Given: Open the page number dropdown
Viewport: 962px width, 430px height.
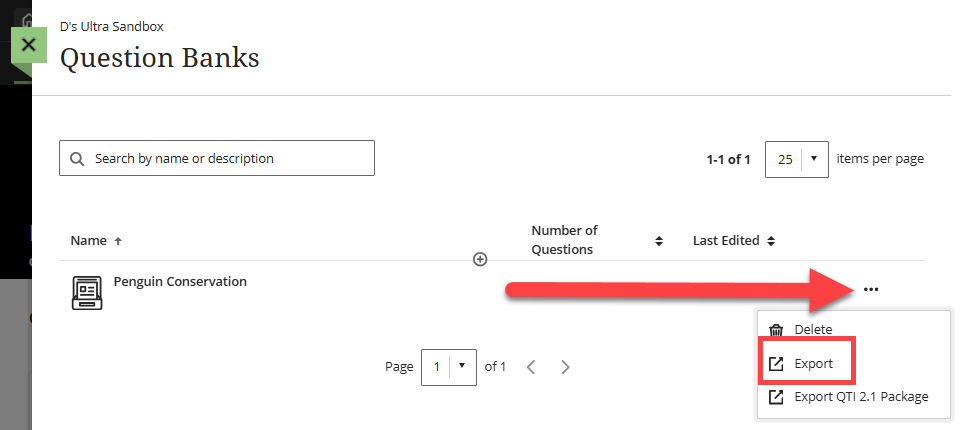Looking at the screenshot, I should [x=449, y=367].
